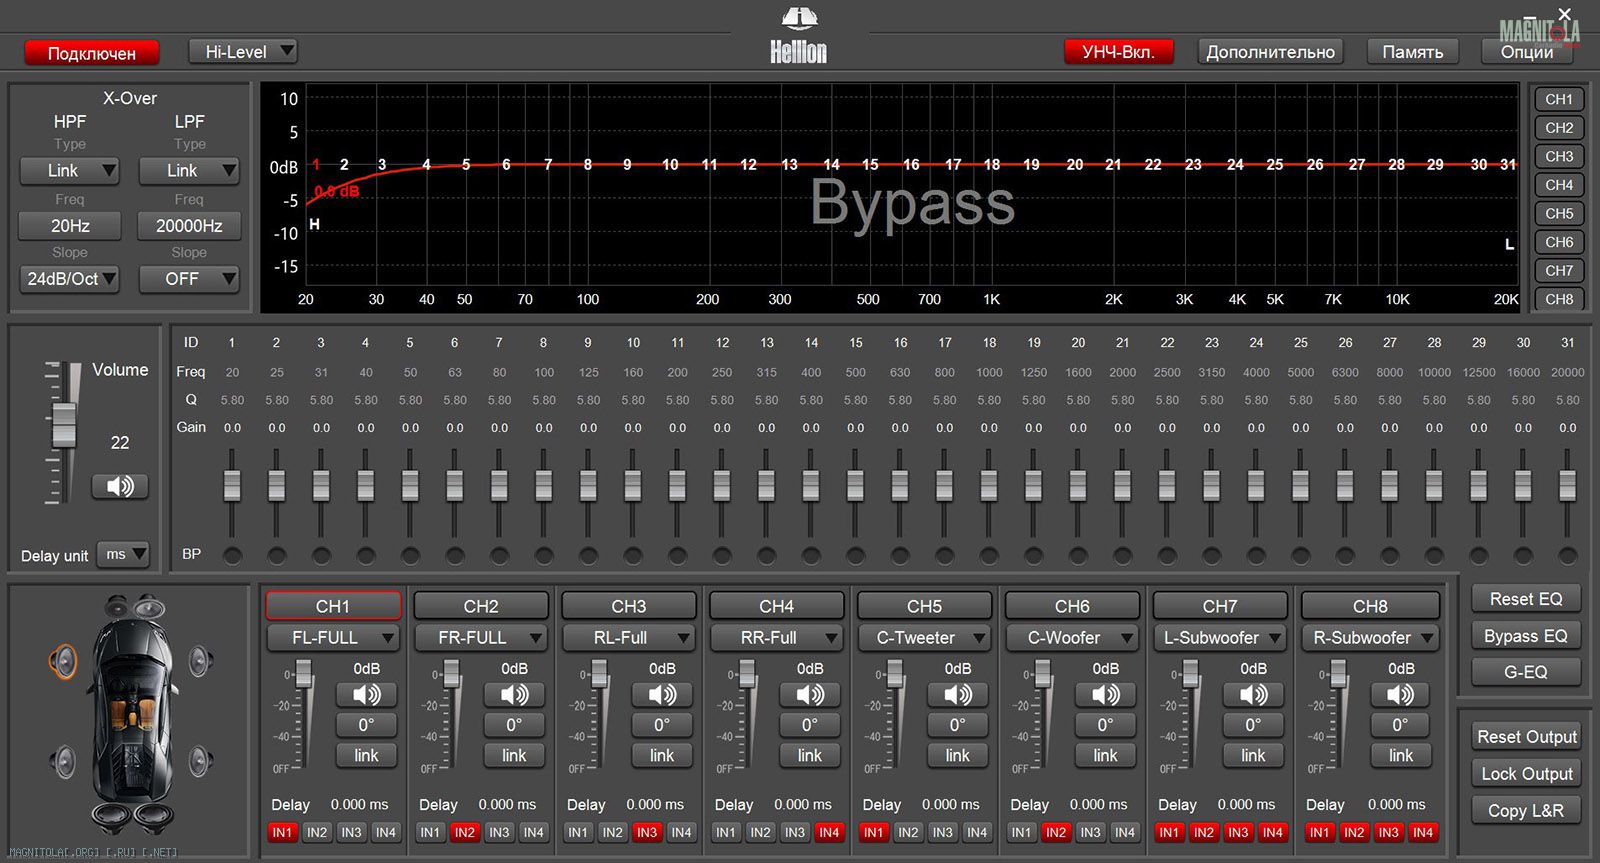The width and height of the screenshot is (1600, 863).
Task: Select CH3 tab beside graph
Action: (1559, 156)
